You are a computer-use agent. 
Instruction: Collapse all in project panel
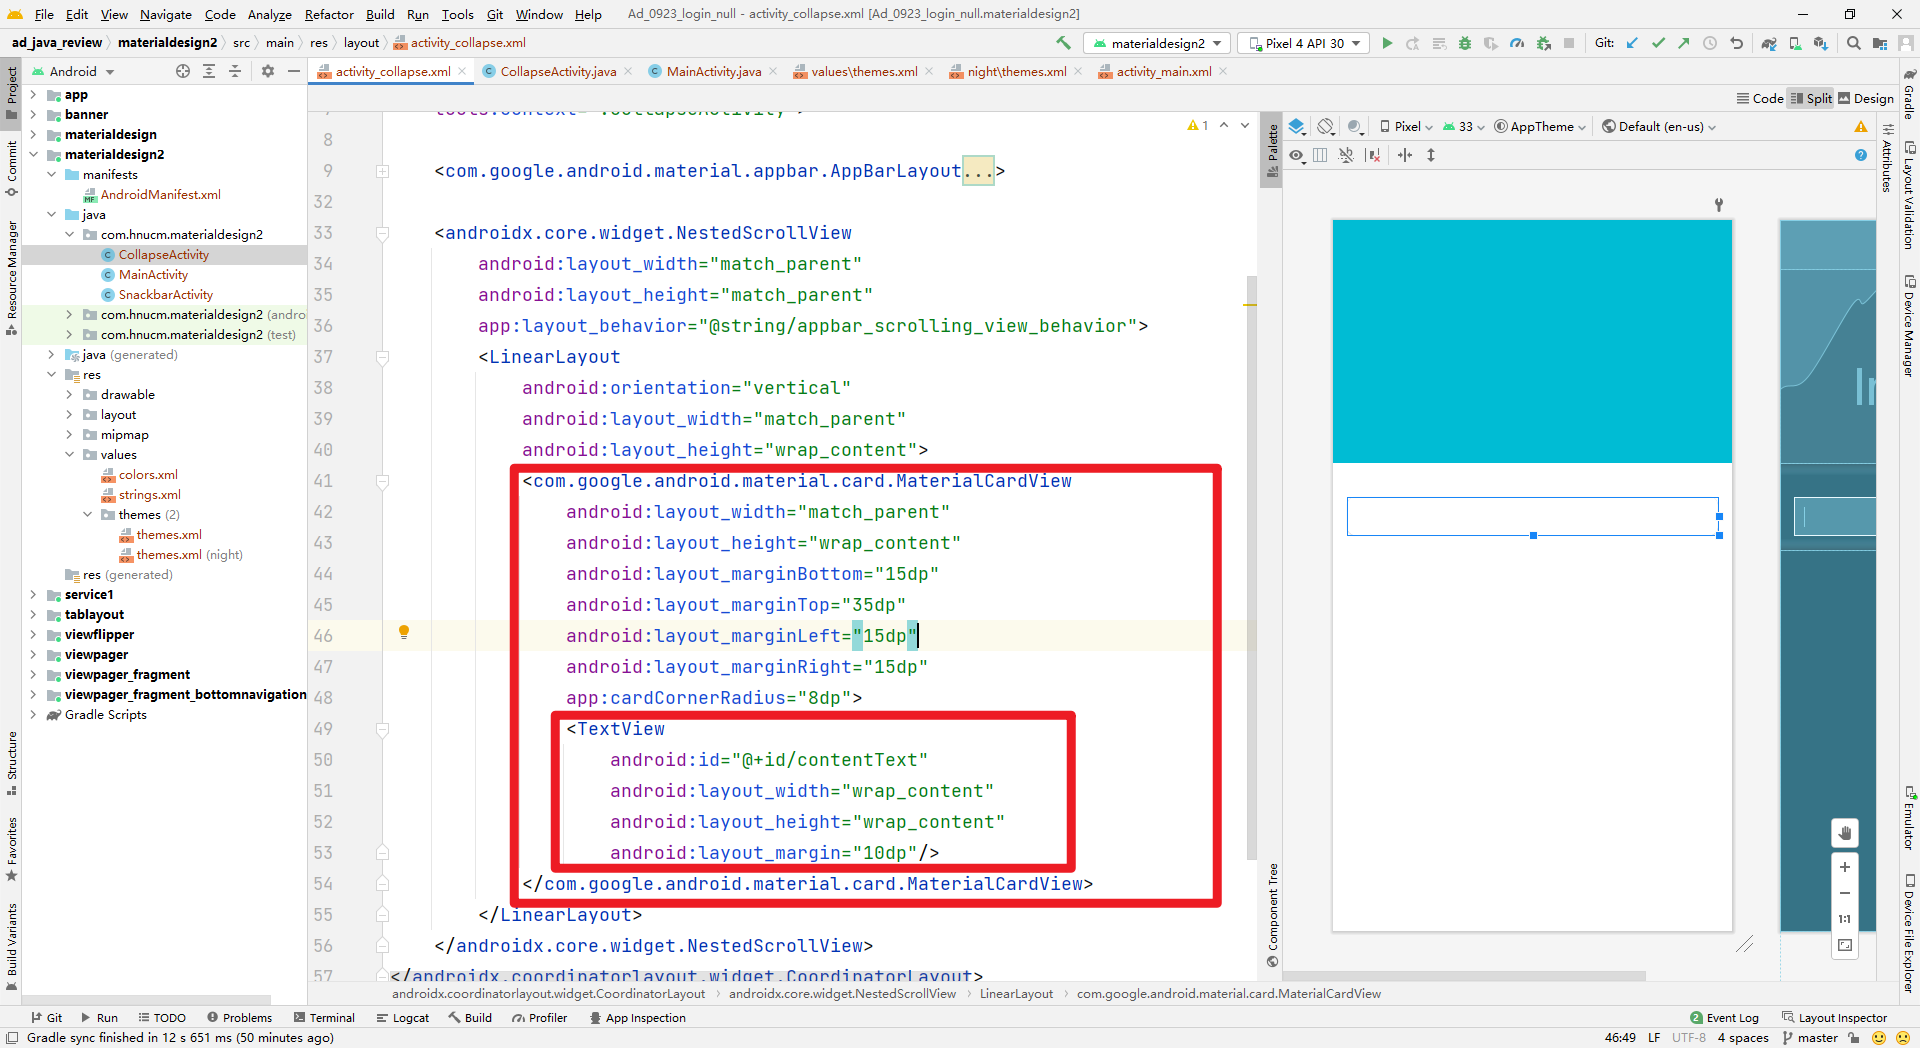pos(234,71)
